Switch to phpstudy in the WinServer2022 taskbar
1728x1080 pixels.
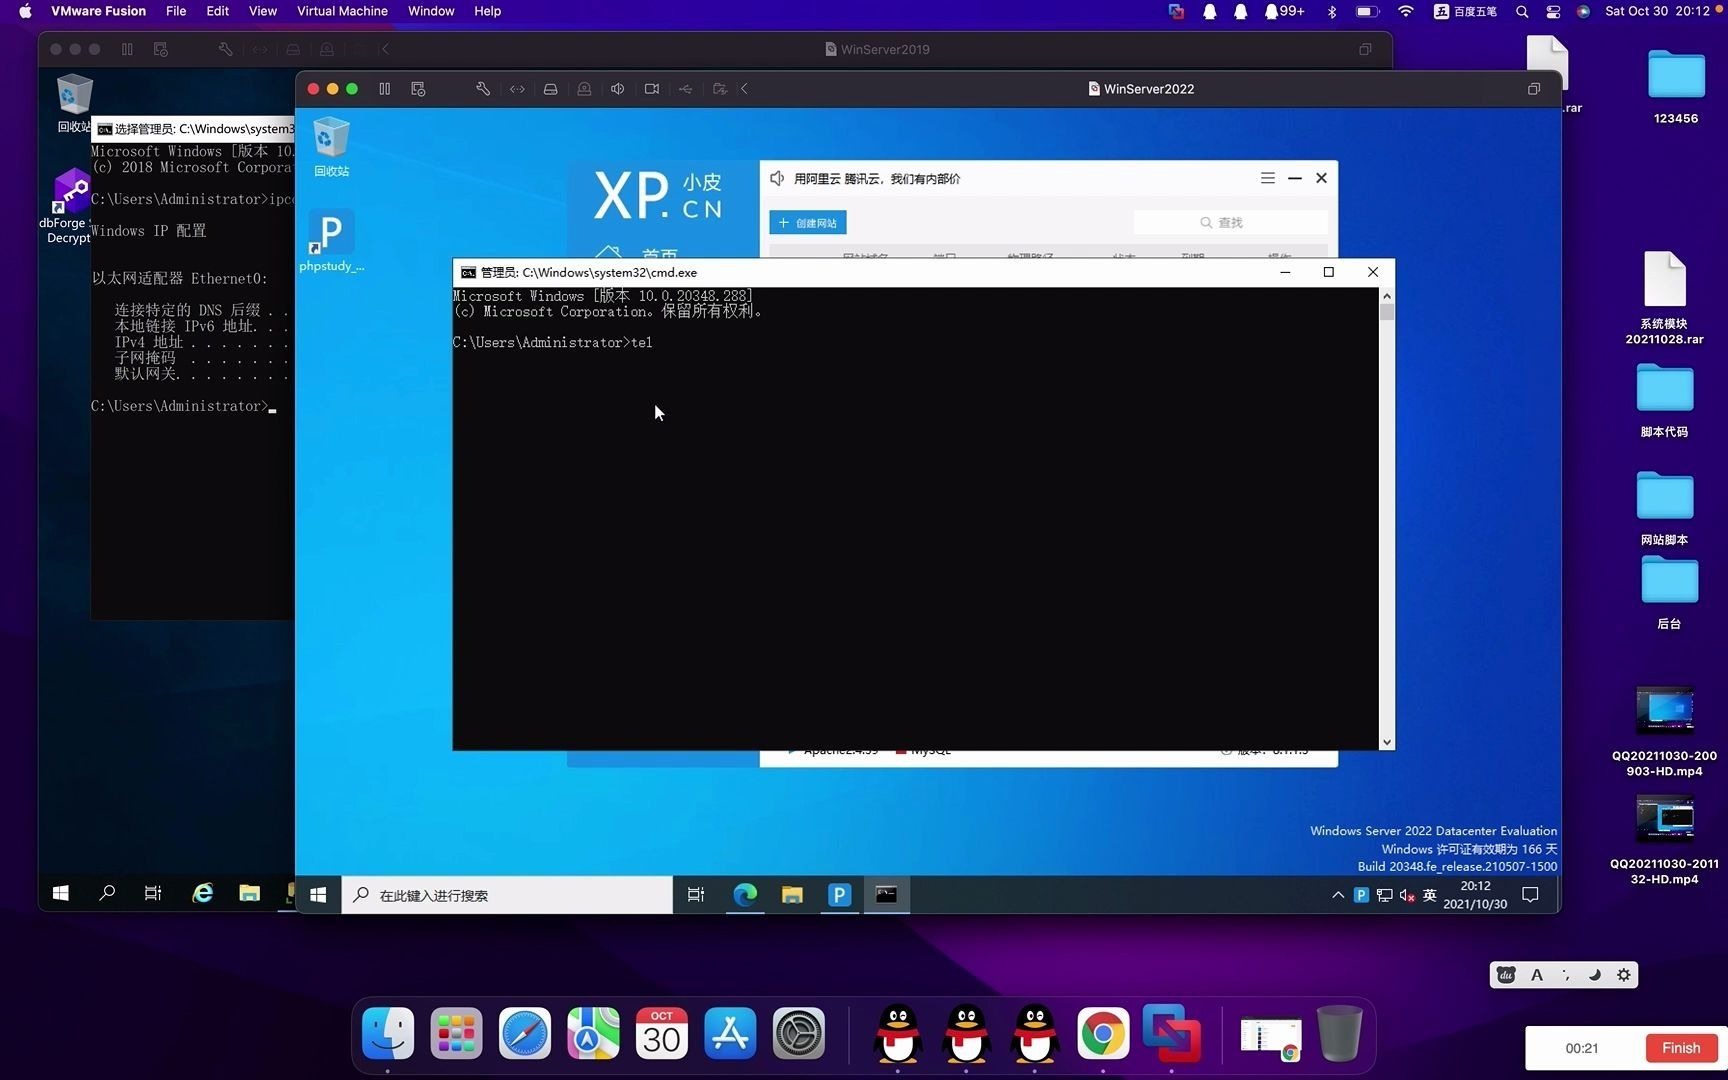click(839, 895)
